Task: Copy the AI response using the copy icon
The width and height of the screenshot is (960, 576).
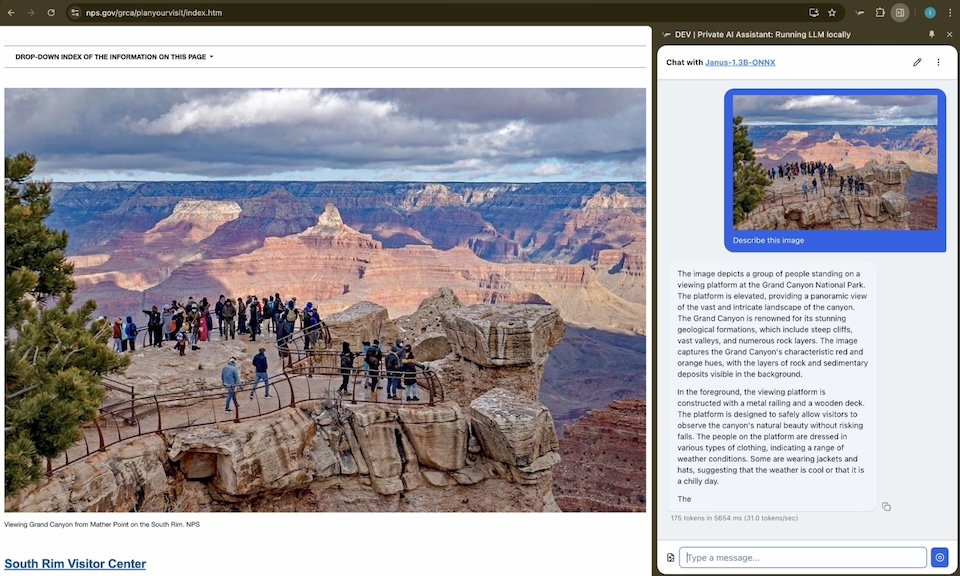Action: 886,507
